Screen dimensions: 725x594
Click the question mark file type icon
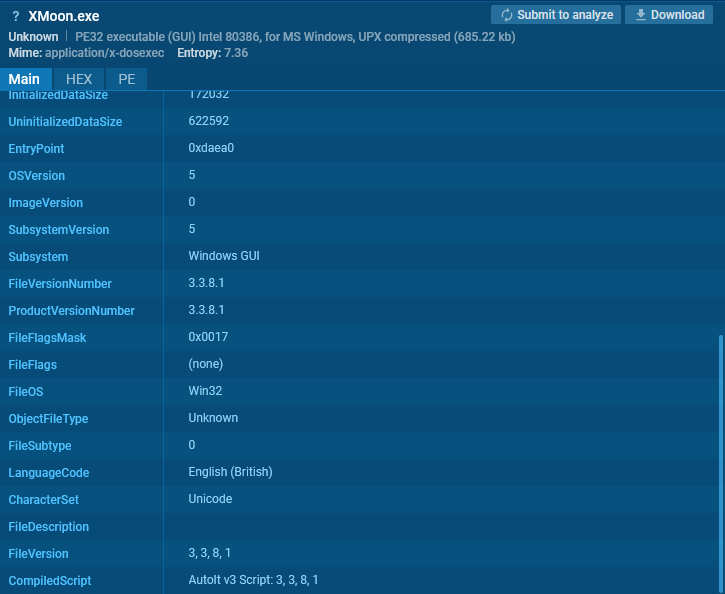pyautogui.click(x=15, y=16)
